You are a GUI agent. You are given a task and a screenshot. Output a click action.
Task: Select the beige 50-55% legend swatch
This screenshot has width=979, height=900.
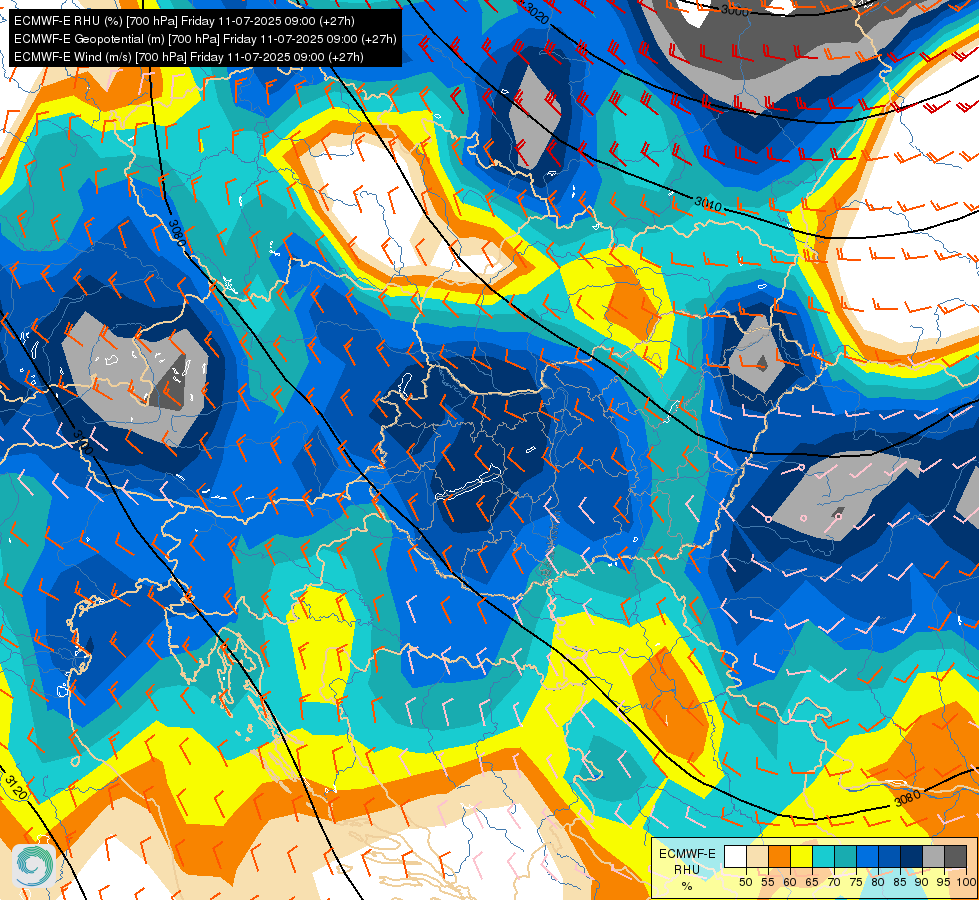757,856
